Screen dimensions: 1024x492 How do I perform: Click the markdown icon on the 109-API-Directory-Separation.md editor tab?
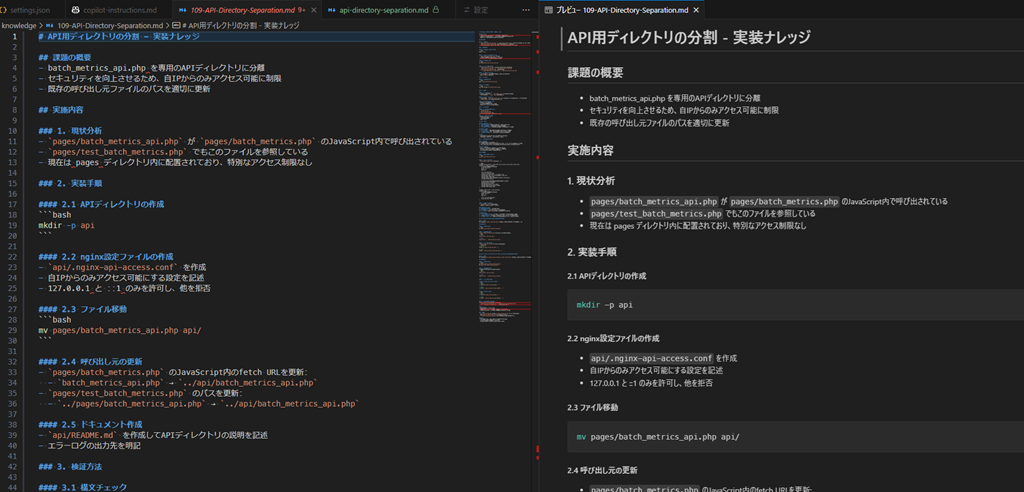coord(182,10)
